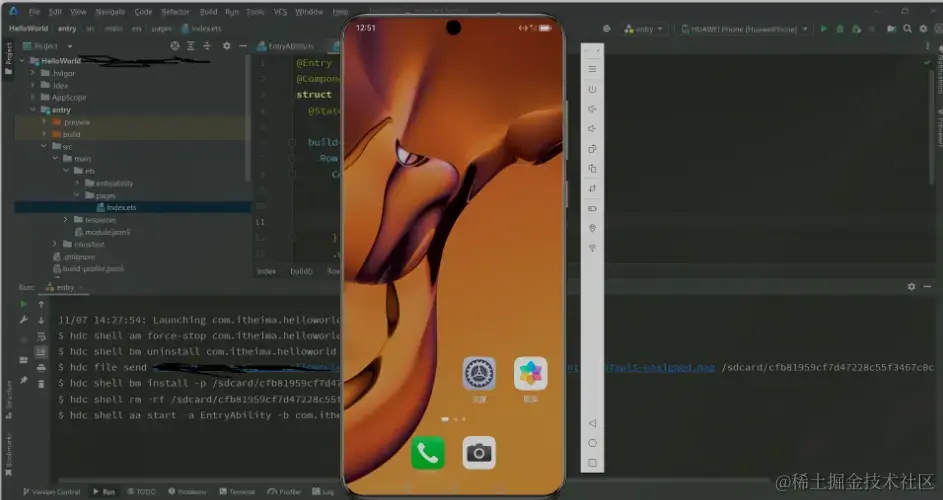The image size is (943, 500).
Task: Click expand all icon in Project panel
Action: (191, 46)
